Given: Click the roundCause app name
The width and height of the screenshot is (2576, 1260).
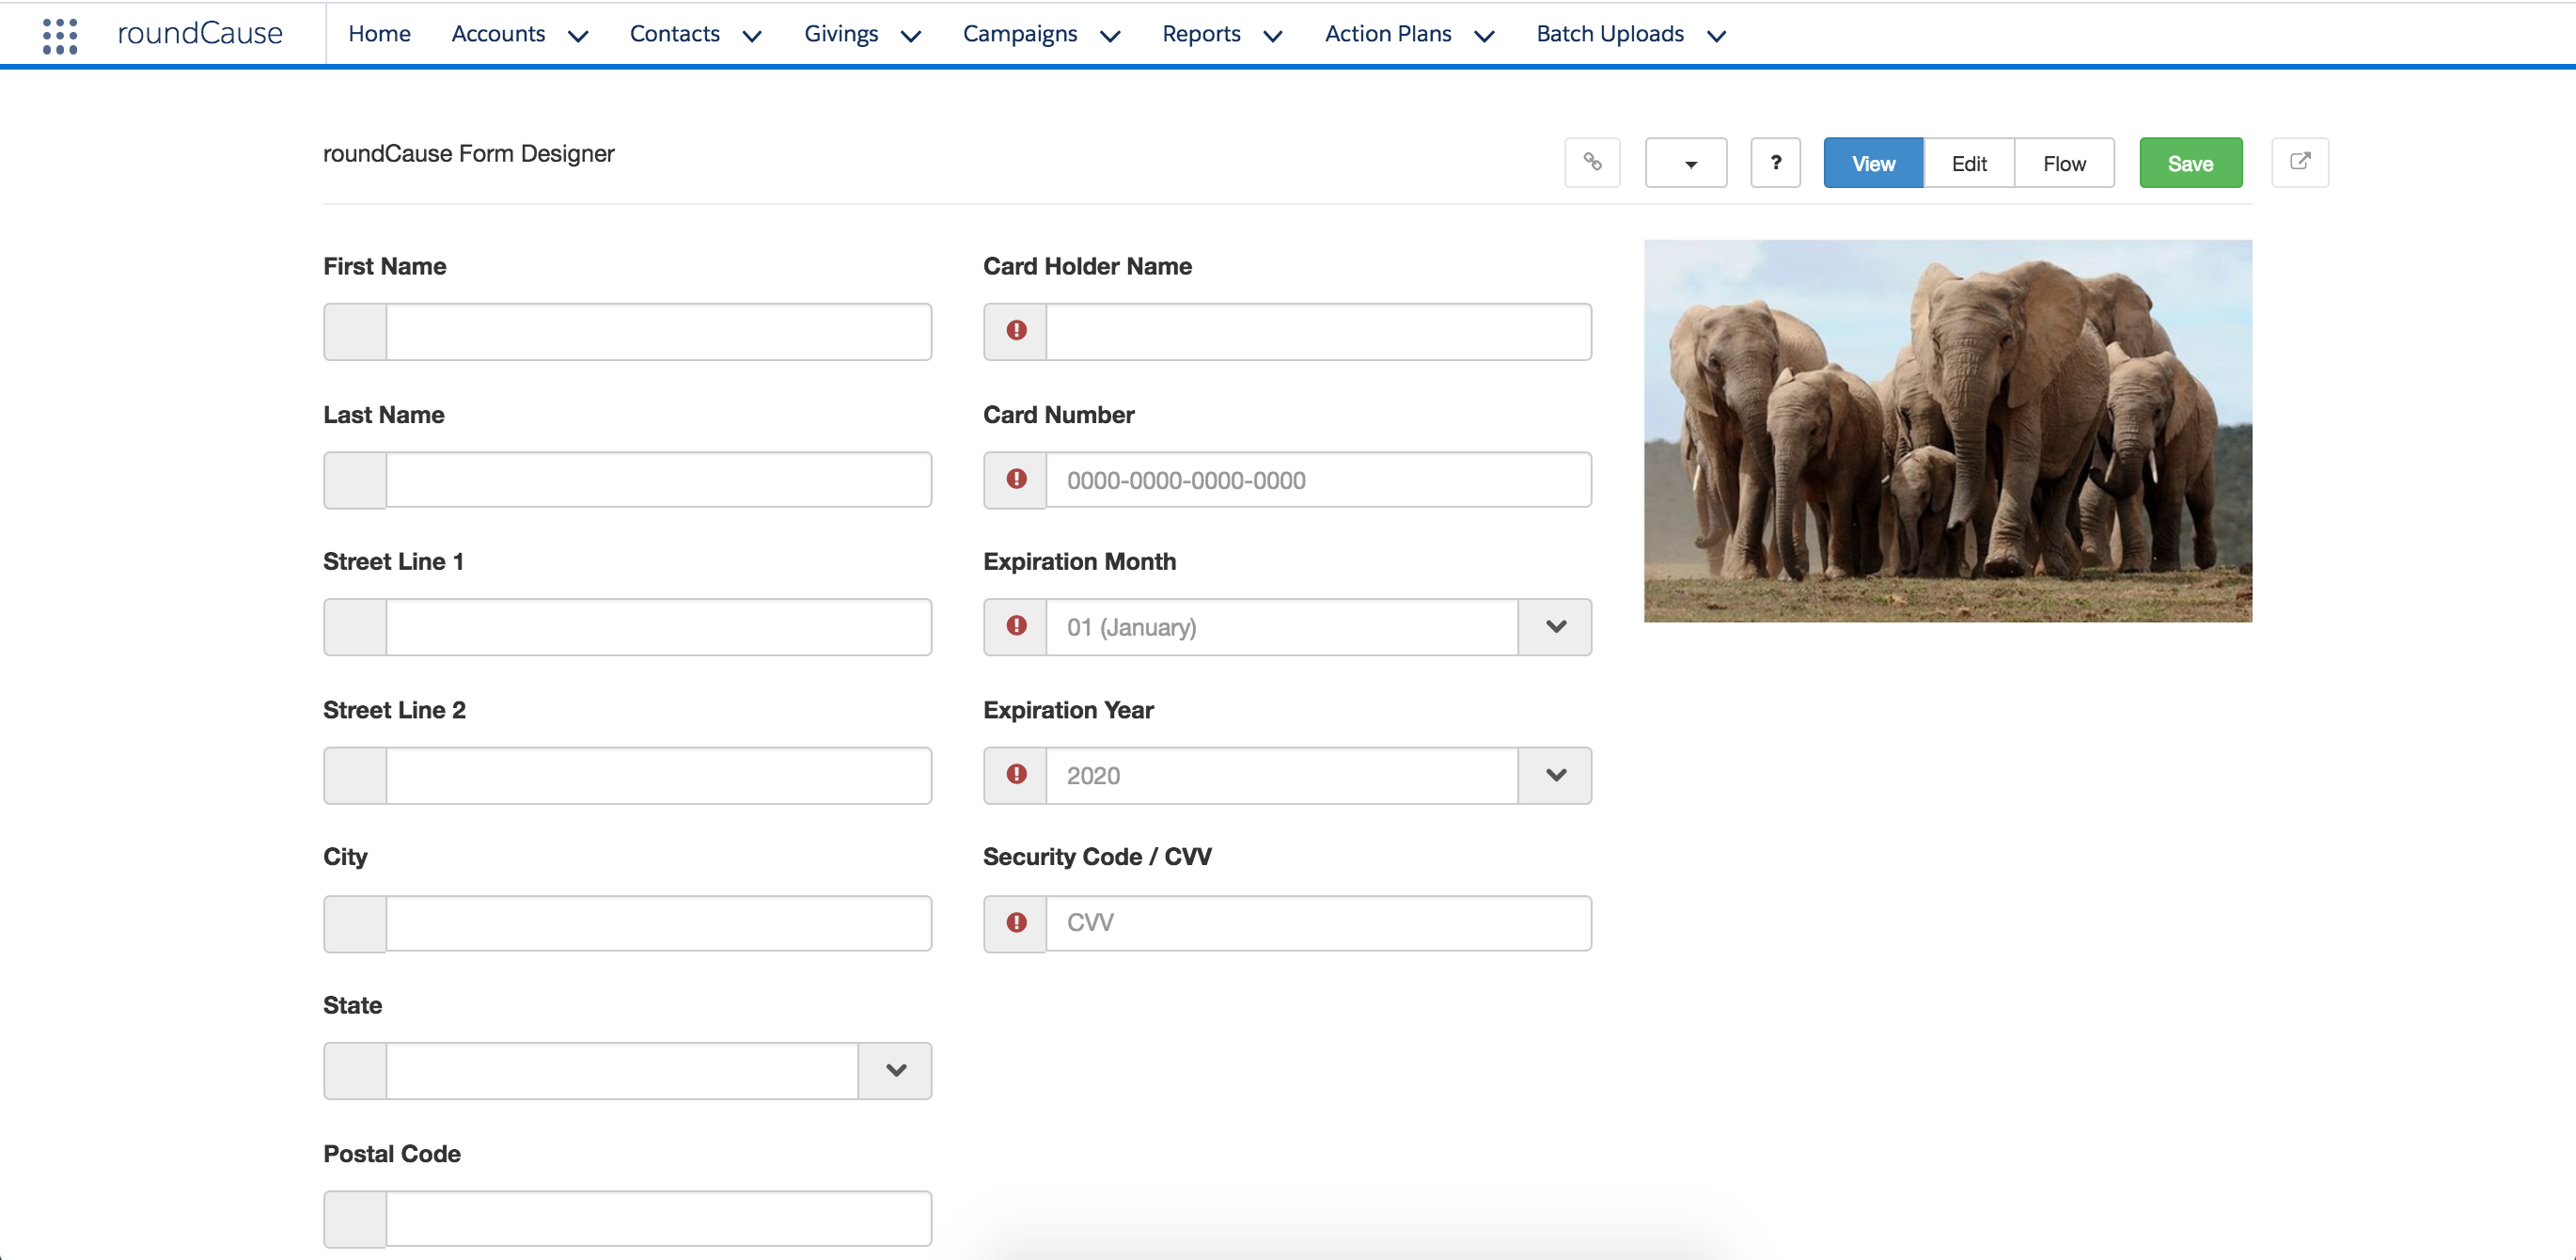Looking at the screenshot, I should click(200, 33).
